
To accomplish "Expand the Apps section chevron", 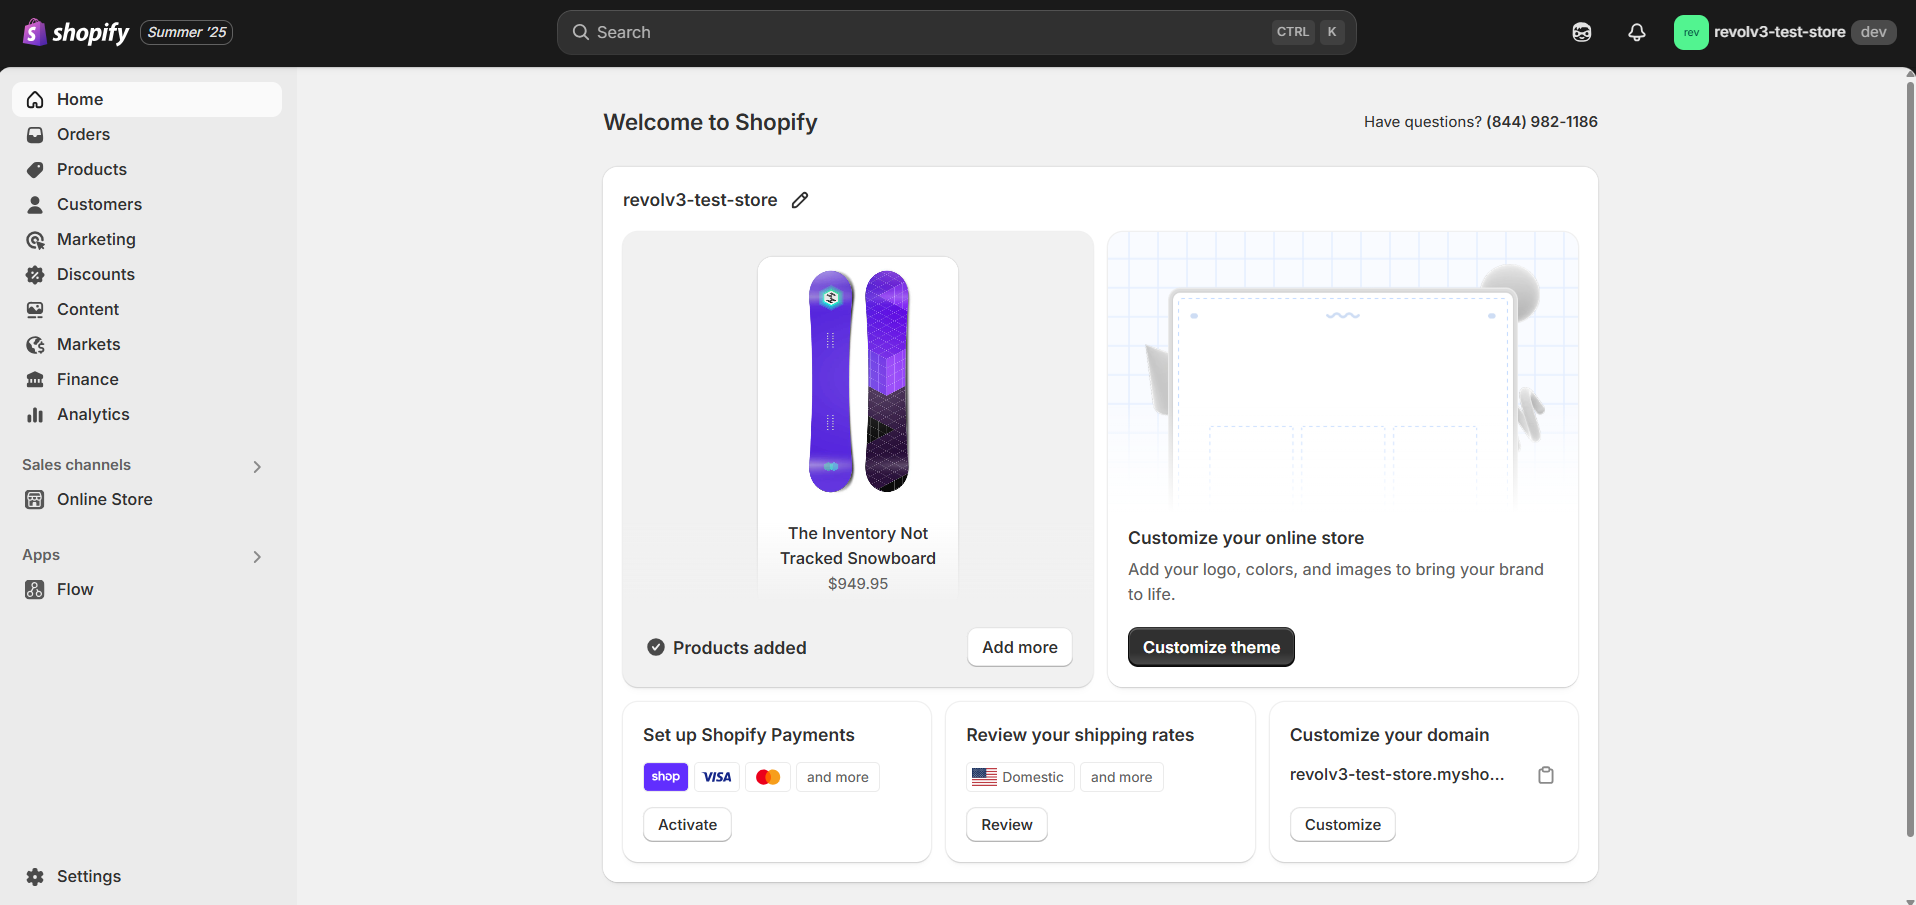I will [257, 557].
